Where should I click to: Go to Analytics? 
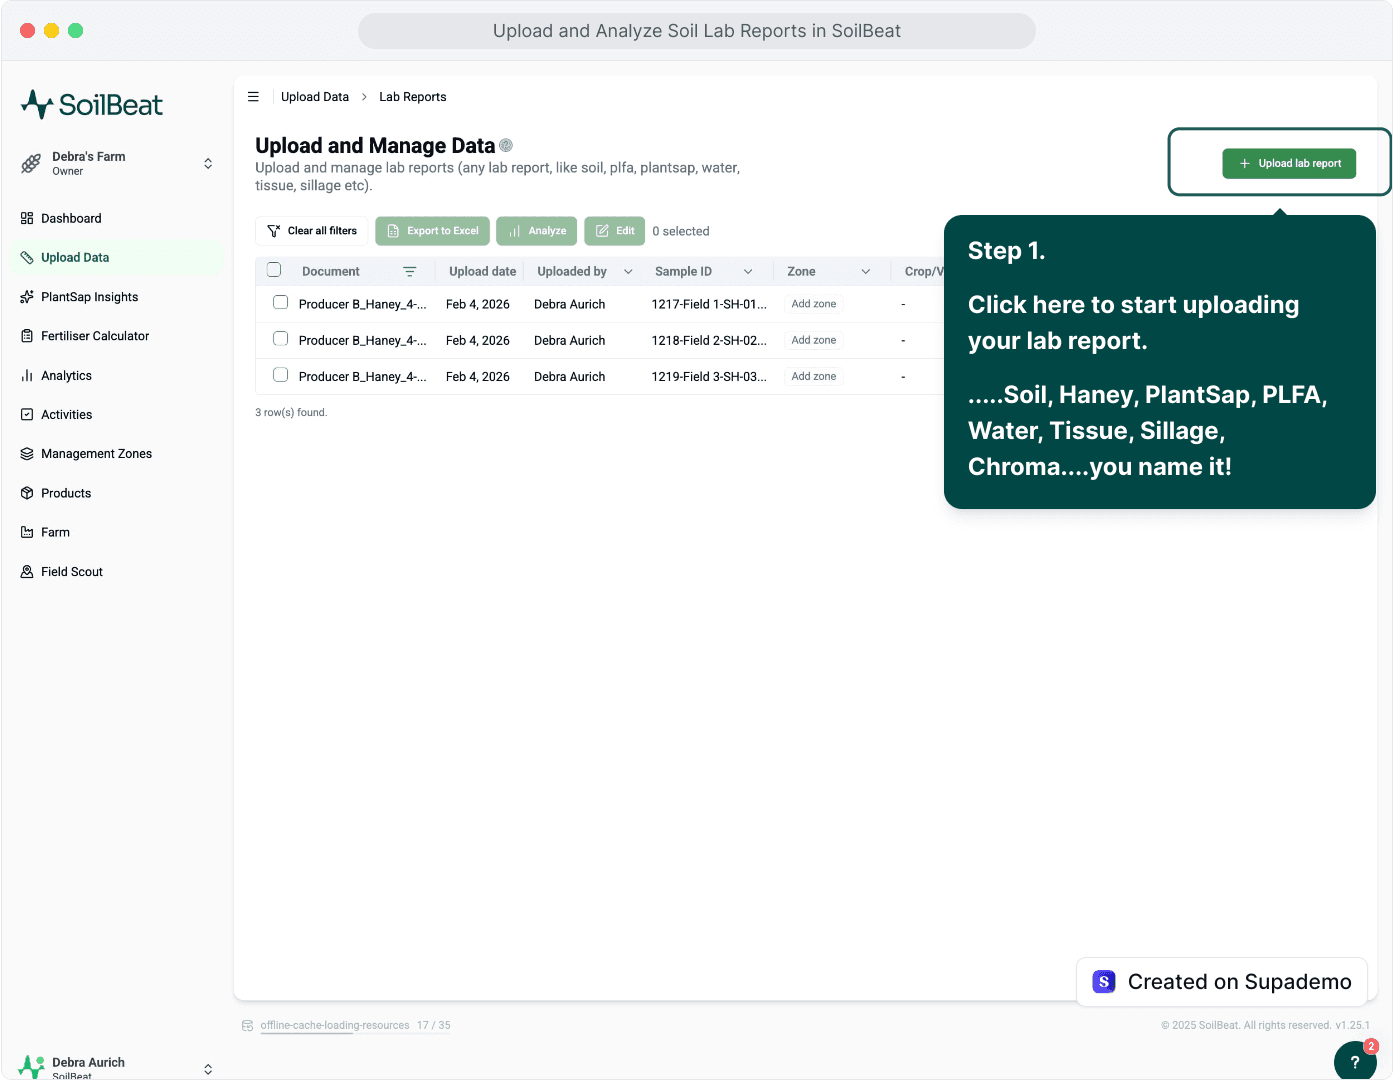[x=117, y=376]
